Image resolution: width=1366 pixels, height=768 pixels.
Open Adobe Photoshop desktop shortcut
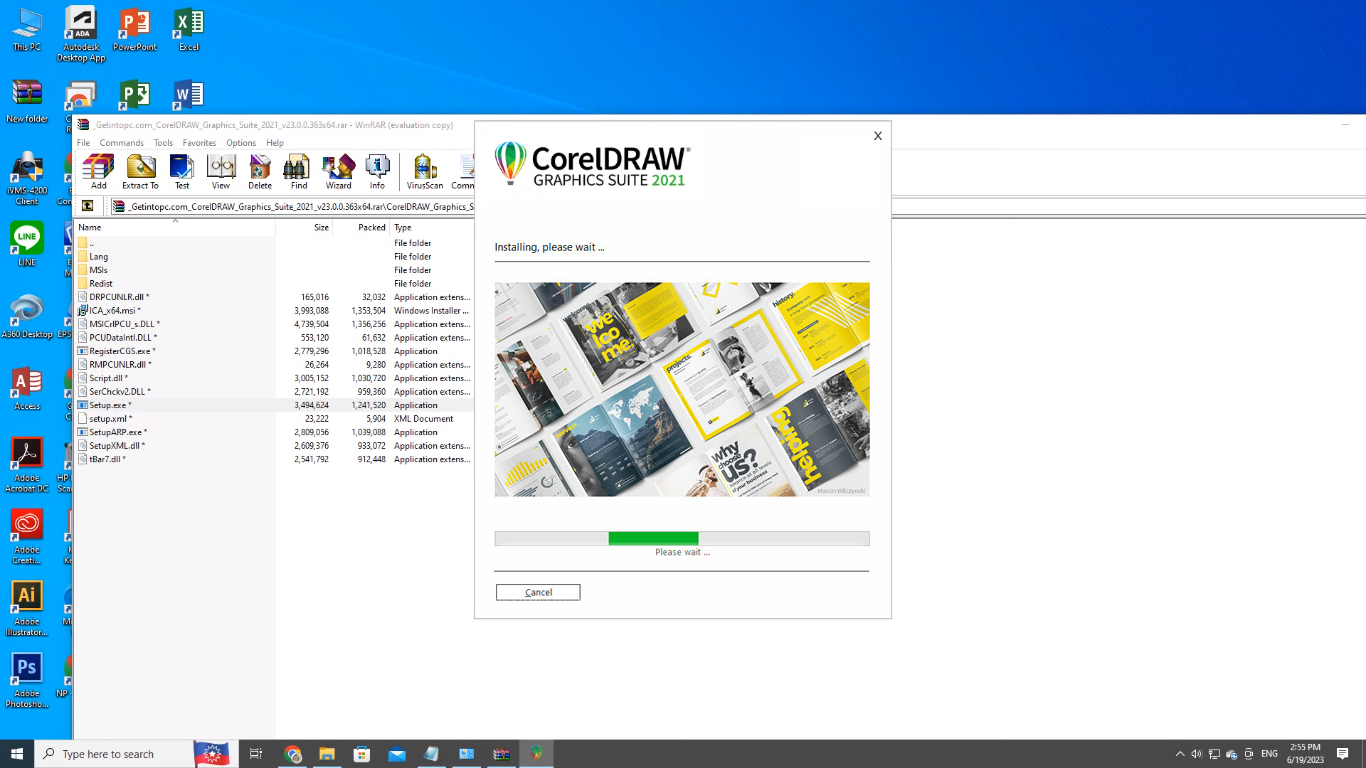point(27,681)
